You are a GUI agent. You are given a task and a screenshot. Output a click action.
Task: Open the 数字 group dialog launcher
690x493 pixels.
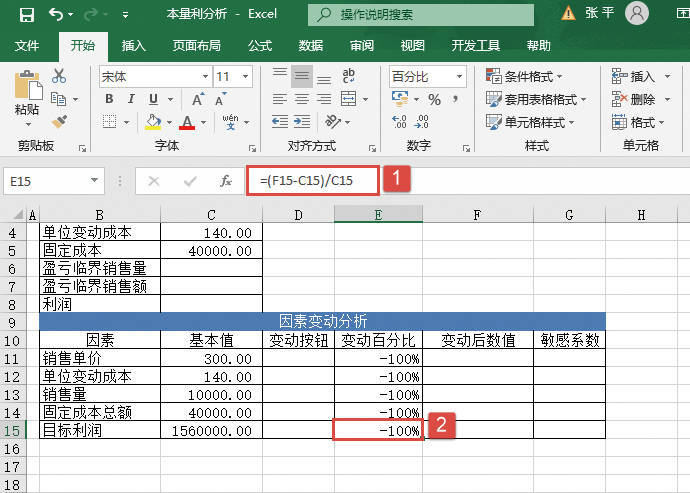pos(466,148)
